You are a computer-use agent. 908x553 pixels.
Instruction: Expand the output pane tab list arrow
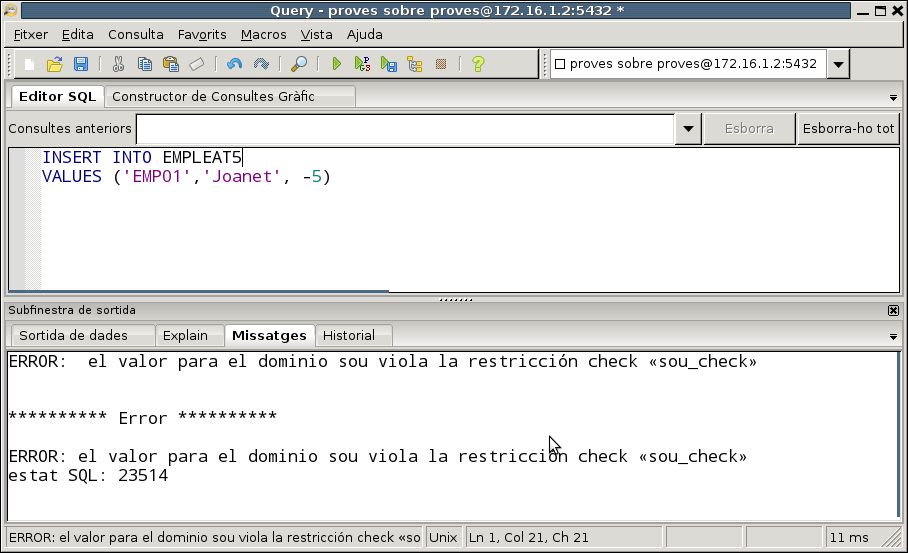[893, 337]
